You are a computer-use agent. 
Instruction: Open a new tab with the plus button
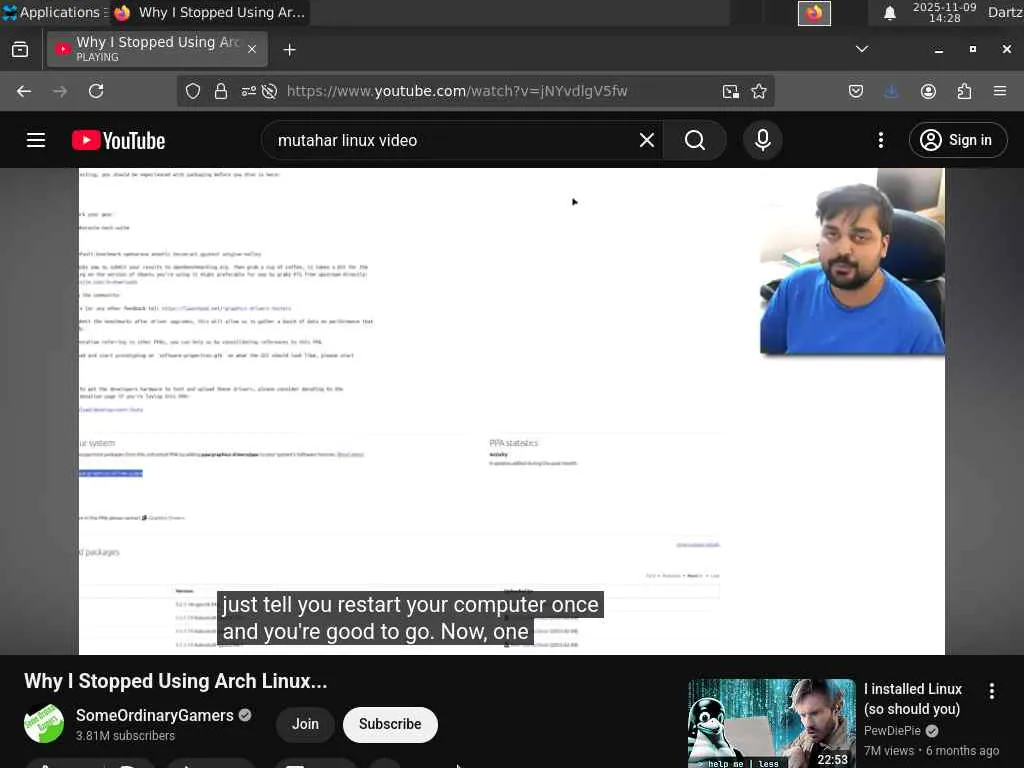tap(289, 50)
